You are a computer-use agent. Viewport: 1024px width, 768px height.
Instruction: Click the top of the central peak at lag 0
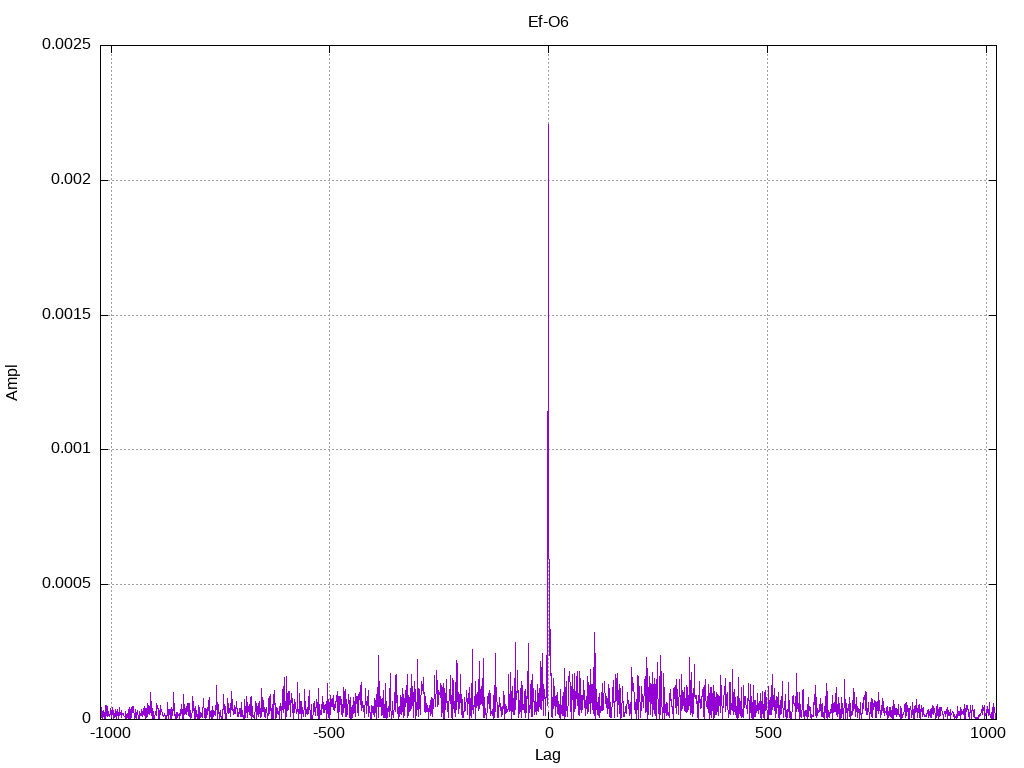[548, 125]
